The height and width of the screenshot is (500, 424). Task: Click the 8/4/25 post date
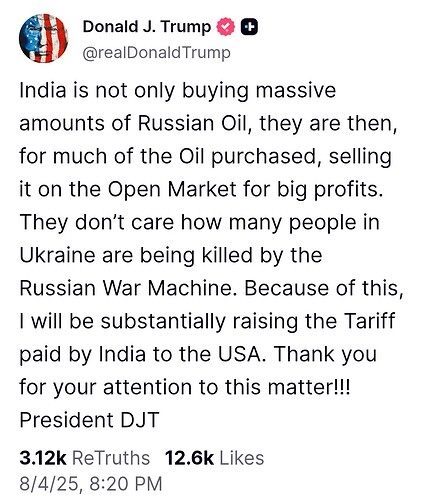click(x=49, y=484)
